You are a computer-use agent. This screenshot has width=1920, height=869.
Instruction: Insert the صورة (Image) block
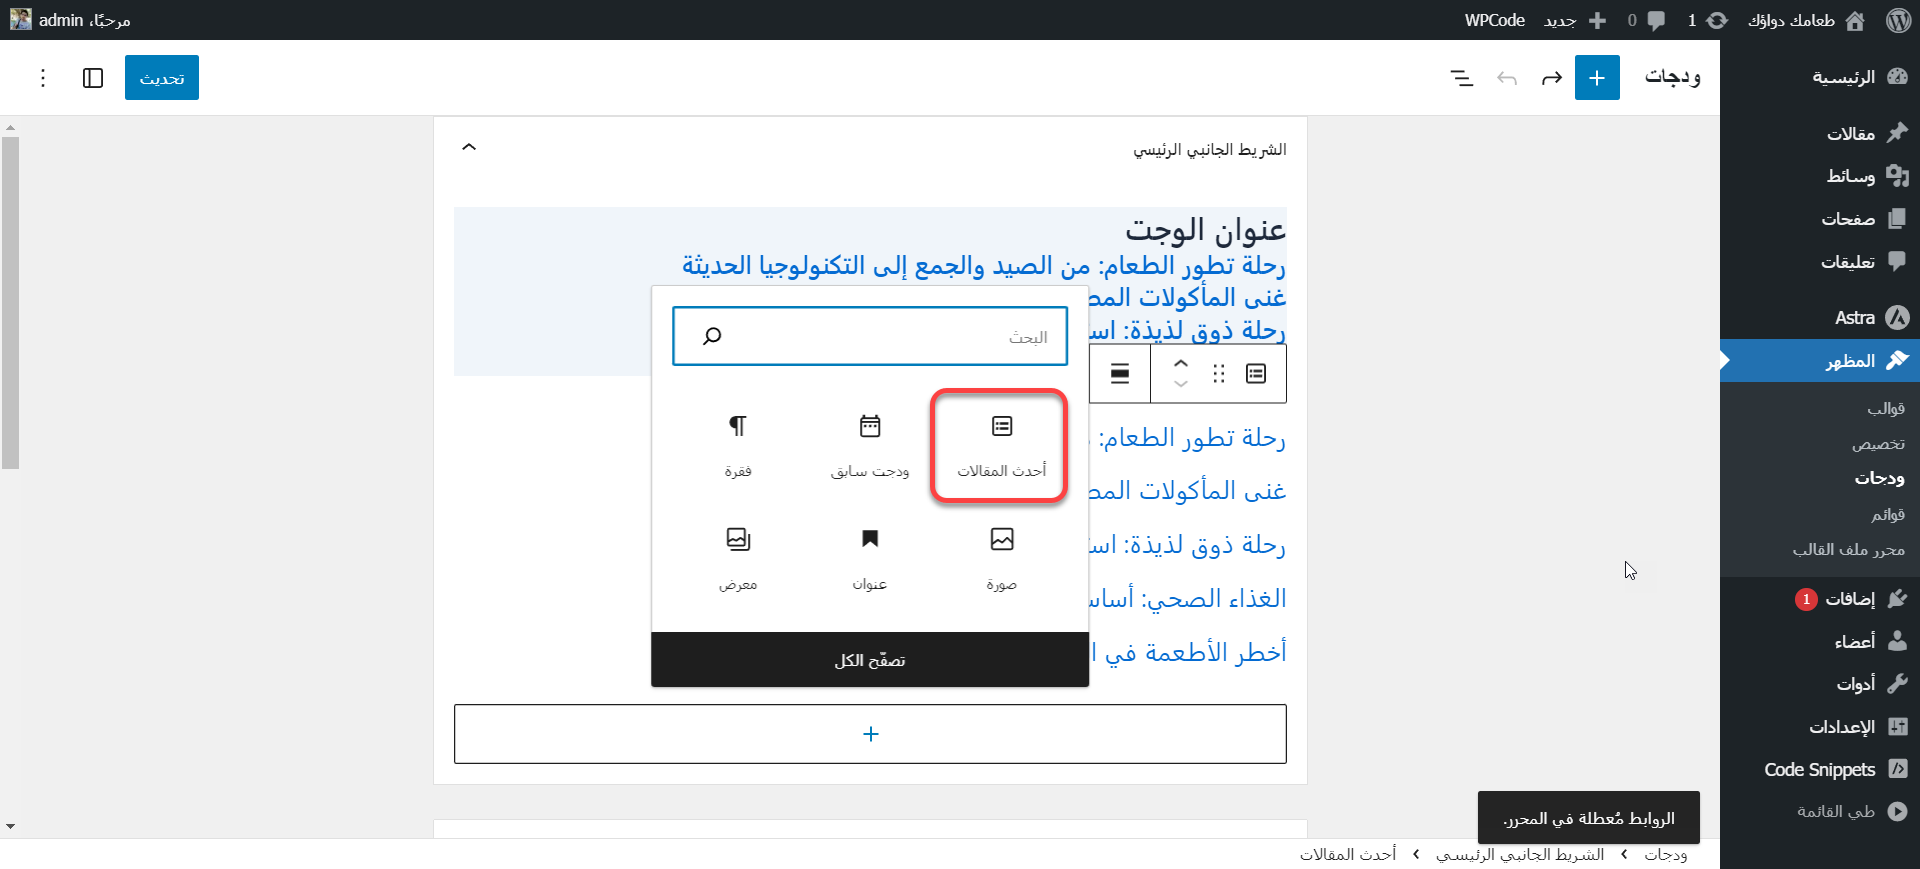(x=1001, y=558)
